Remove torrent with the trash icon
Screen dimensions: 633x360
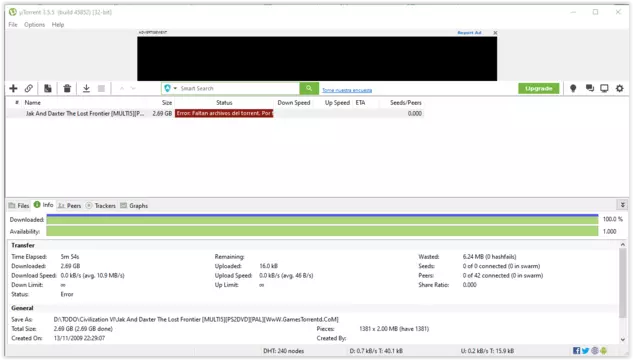pyautogui.click(x=67, y=88)
